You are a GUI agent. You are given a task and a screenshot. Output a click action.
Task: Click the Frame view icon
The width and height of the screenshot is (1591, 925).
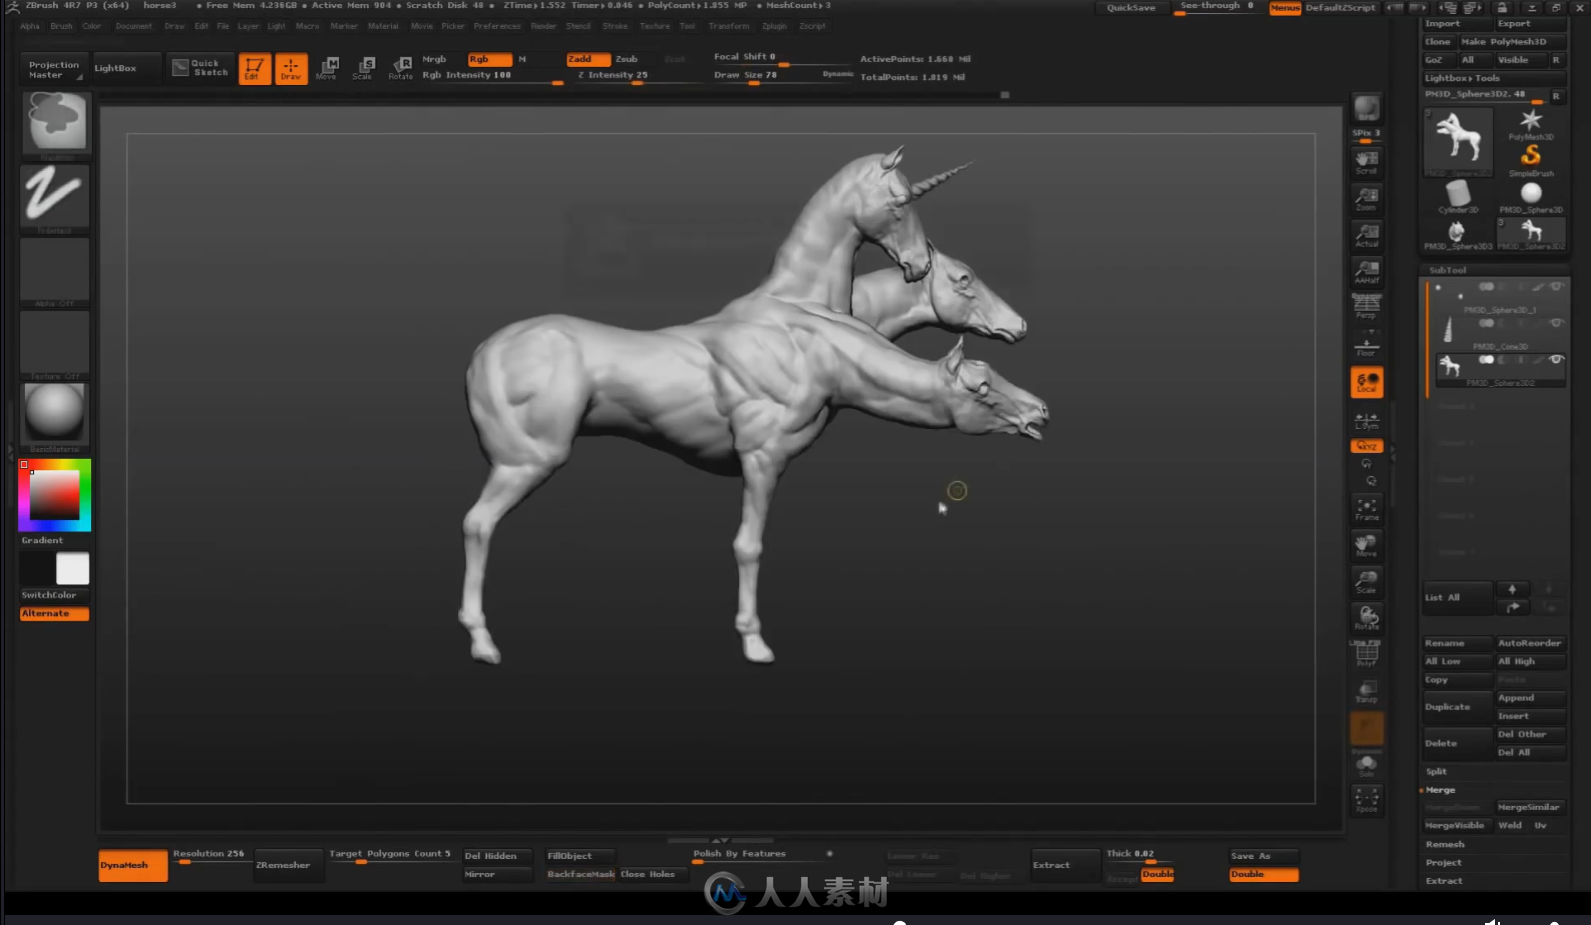pyautogui.click(x=1366, y=509)
